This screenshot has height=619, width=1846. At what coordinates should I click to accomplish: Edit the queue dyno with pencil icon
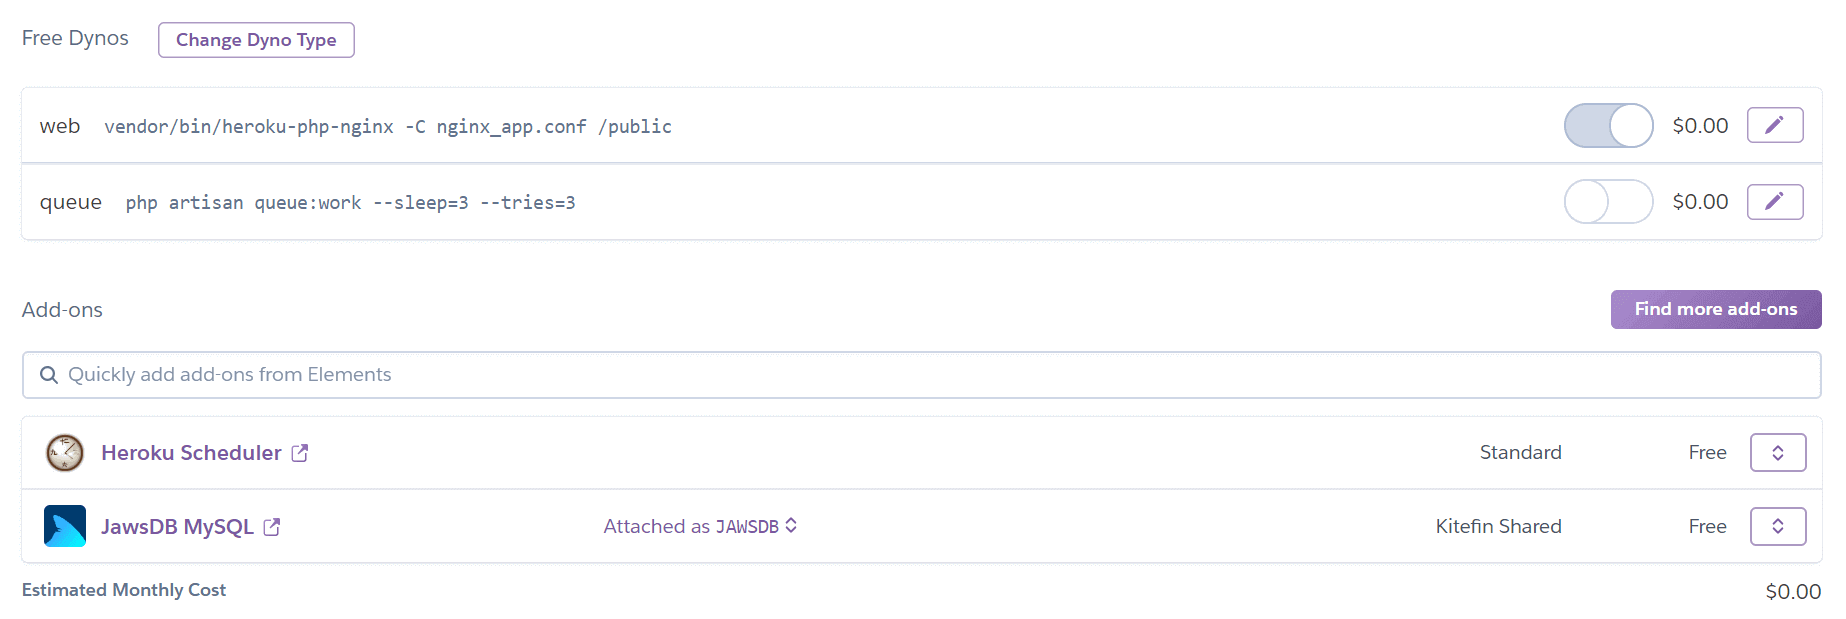tap(1774, 202)
